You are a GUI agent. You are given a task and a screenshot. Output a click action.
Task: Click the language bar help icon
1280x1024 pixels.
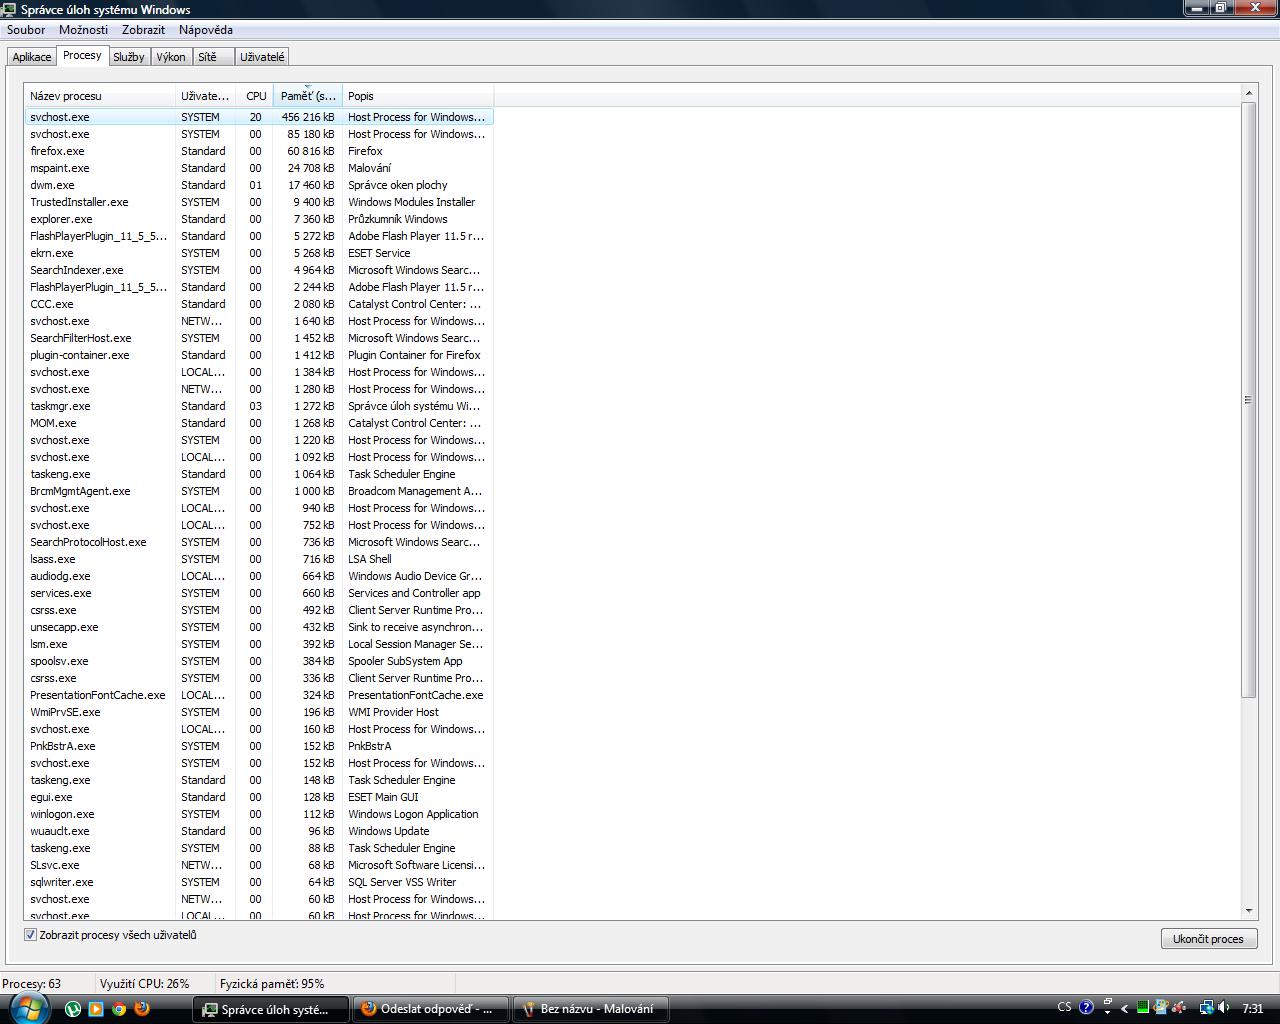pos(1087,1008)
